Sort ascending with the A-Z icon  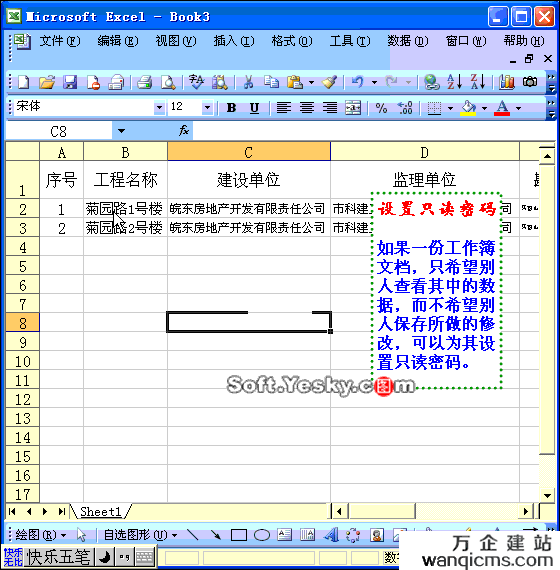click(454, 82)
